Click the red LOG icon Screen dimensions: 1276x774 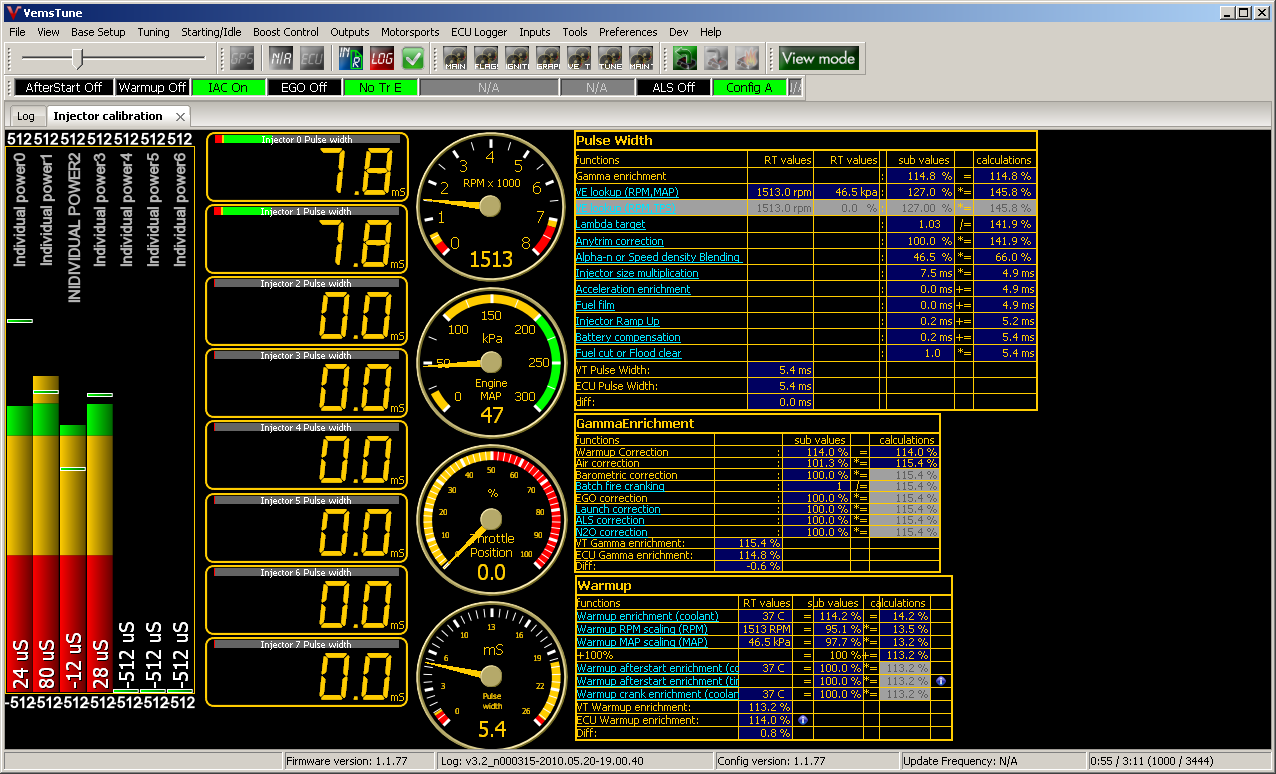point(382,58)
